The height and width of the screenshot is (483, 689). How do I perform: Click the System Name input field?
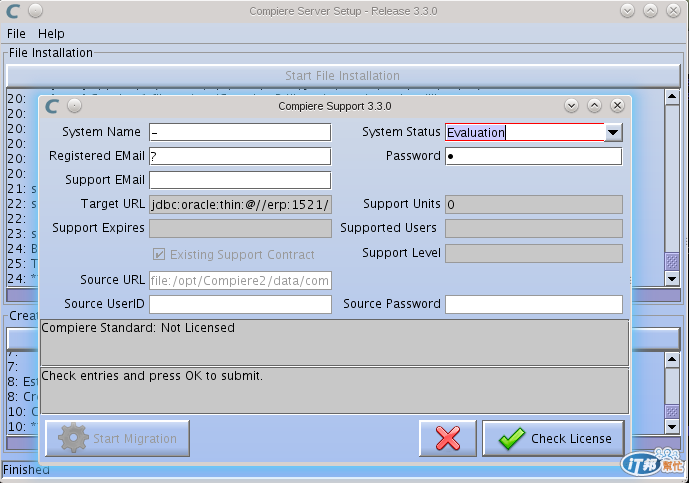pos(240,132)
